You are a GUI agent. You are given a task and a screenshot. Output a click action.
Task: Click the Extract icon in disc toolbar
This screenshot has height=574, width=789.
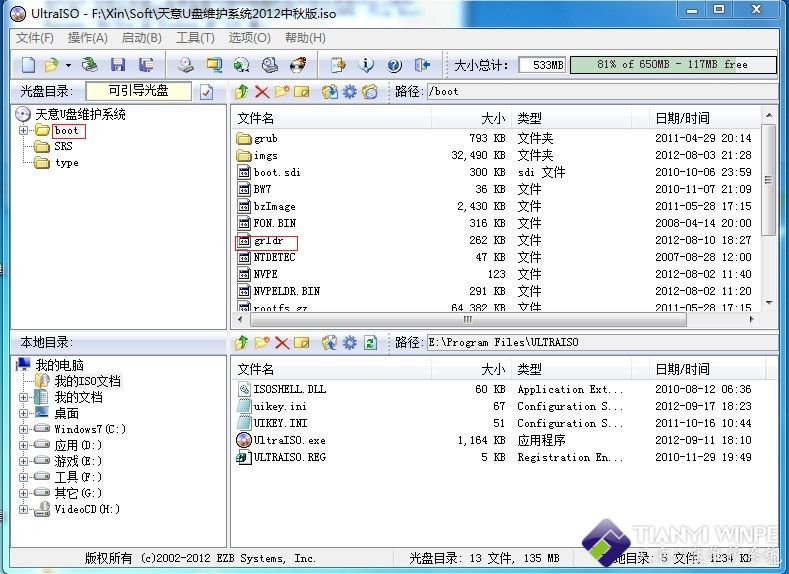tap(330, 92)
